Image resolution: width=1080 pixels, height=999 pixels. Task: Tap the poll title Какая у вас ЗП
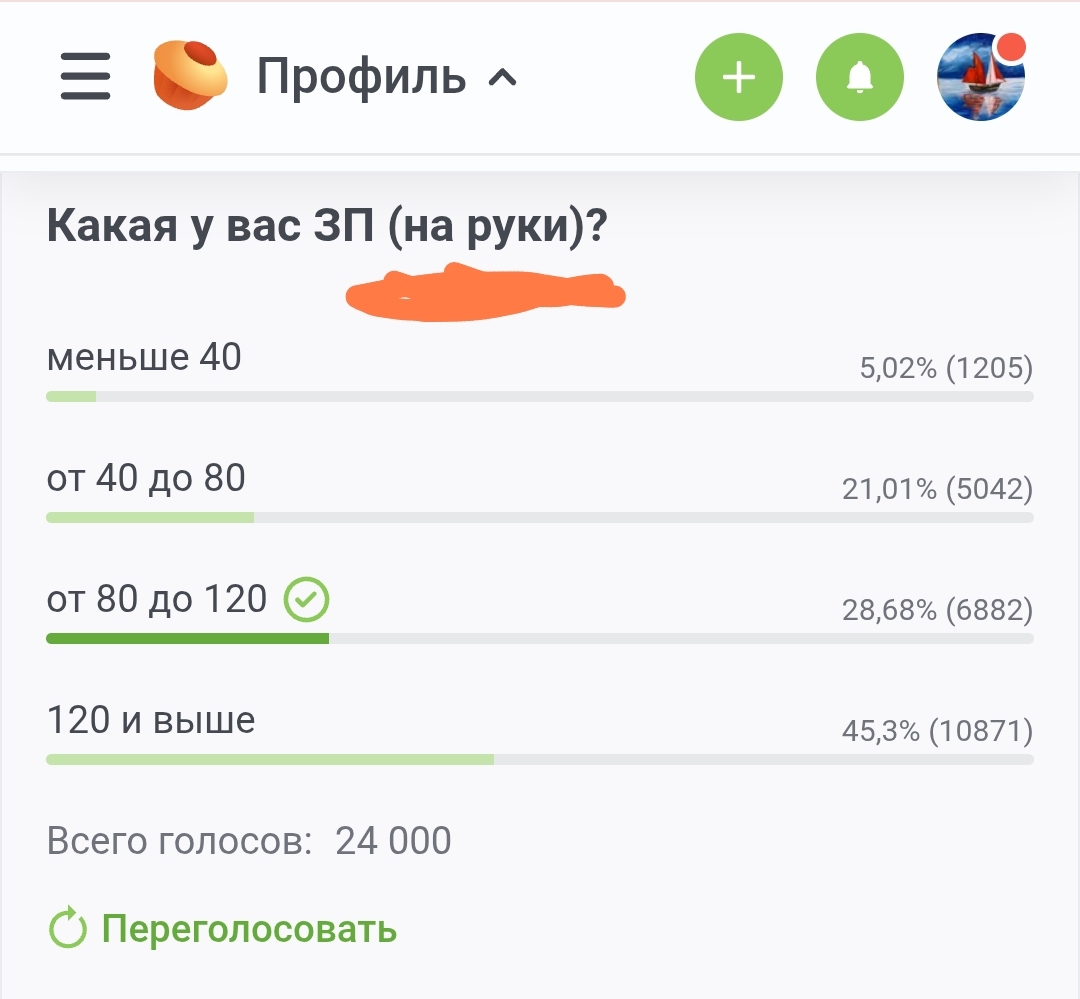click(x=327, y=226)
